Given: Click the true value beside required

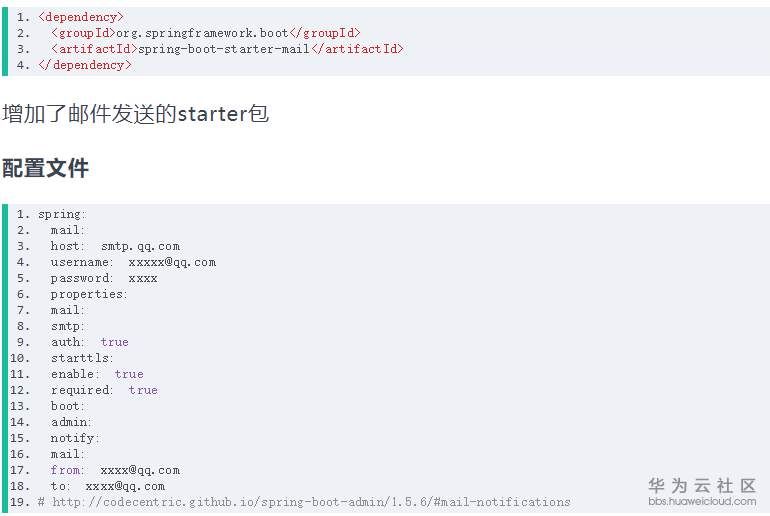Looking at the screenshot, I should 143,390.
